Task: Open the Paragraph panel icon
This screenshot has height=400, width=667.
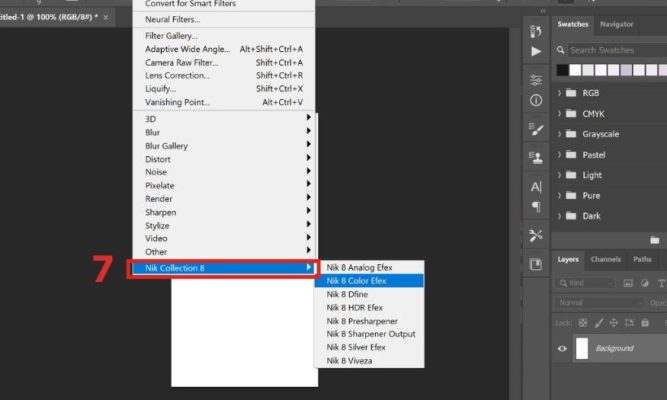Action: coord(536,207)
